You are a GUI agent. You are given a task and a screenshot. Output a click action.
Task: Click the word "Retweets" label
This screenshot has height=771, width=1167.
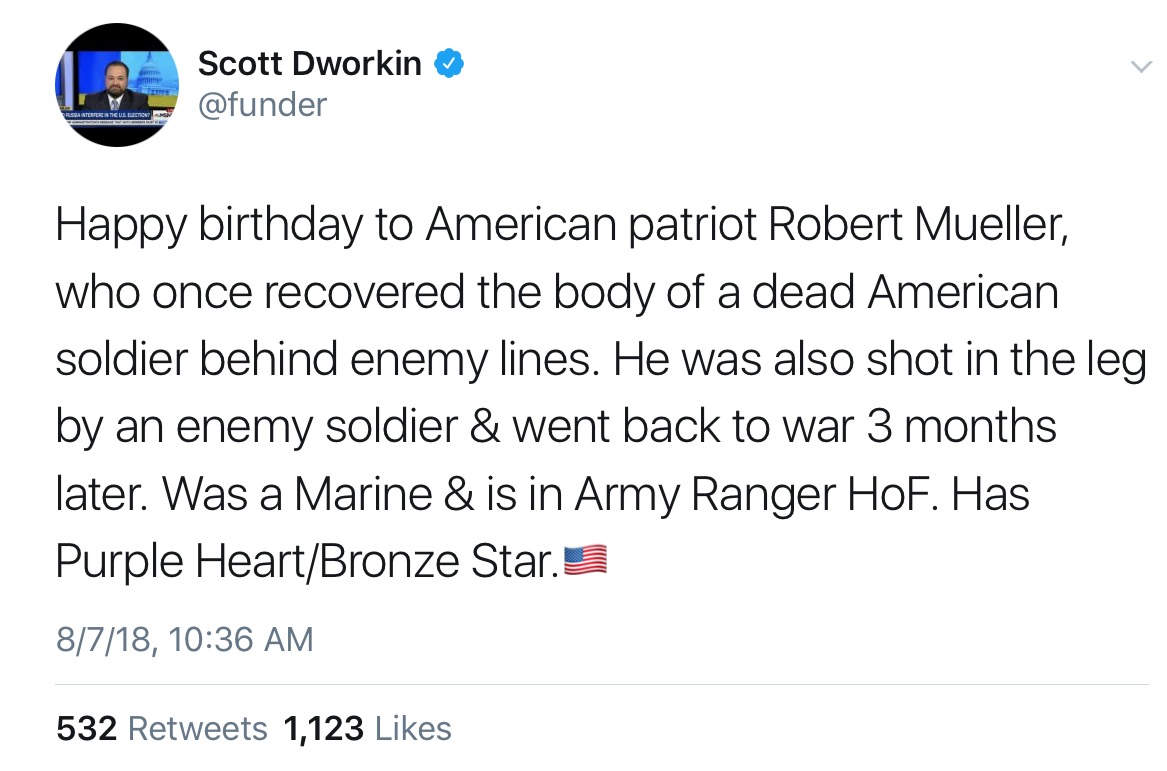(x=198, y=728)
